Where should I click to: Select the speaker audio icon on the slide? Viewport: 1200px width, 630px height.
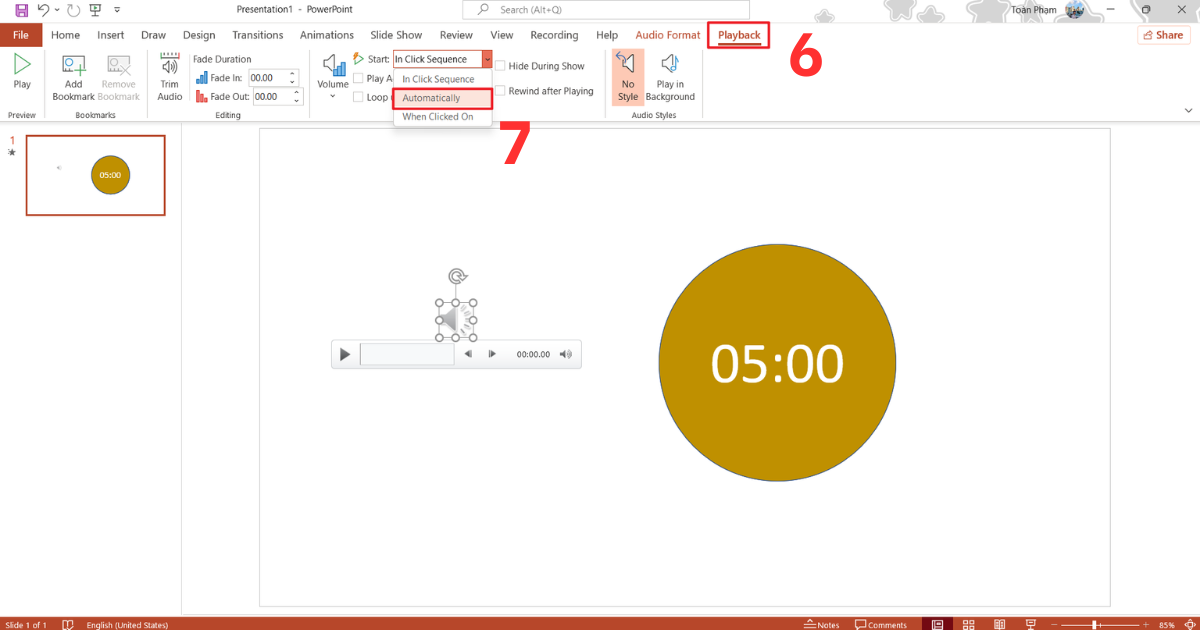click(456, 319)
